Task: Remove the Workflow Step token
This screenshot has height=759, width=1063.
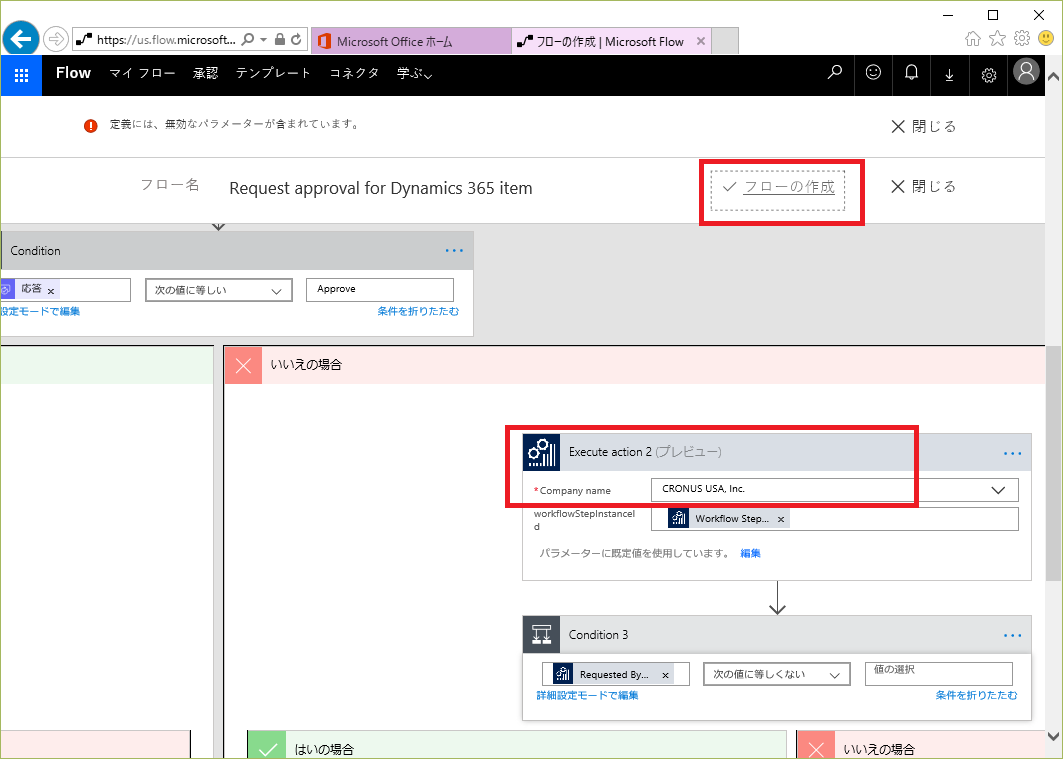Action: tap(781, 520)
